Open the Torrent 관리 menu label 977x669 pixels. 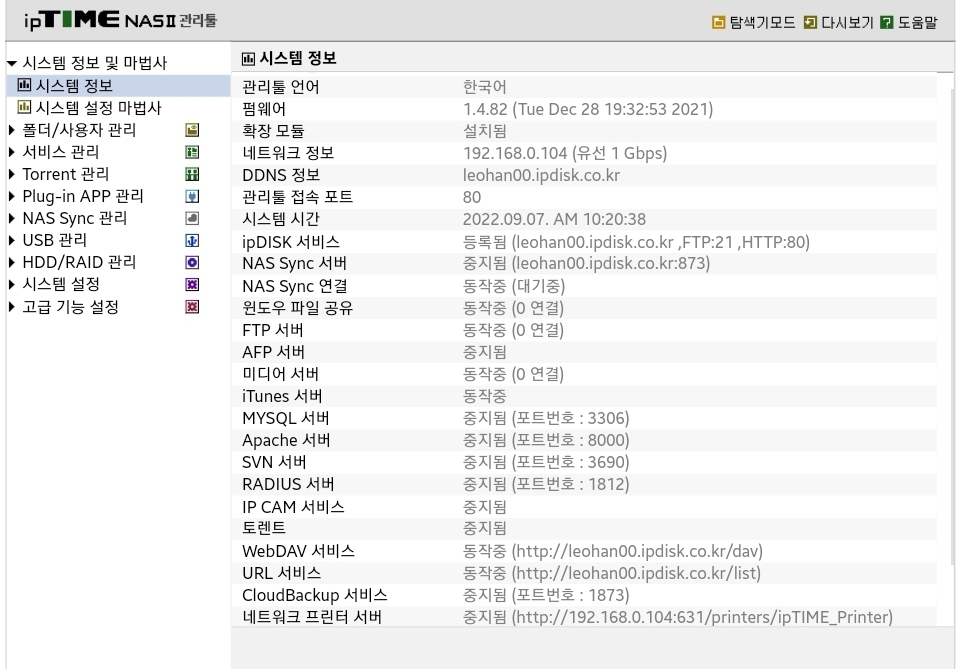tap(65, 174)
